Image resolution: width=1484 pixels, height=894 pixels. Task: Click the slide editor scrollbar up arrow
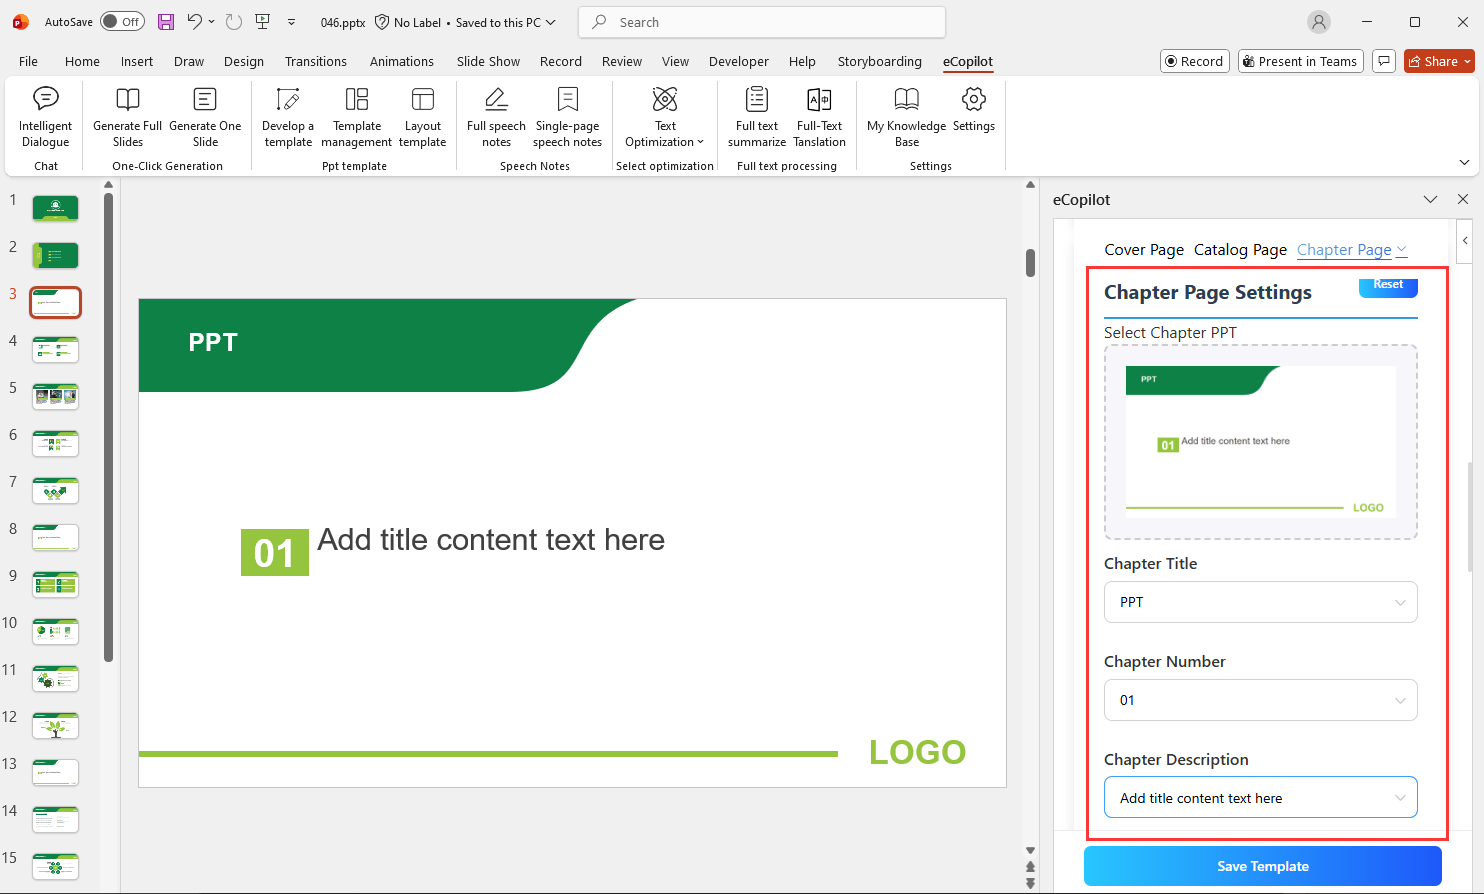coord(1030,185)
